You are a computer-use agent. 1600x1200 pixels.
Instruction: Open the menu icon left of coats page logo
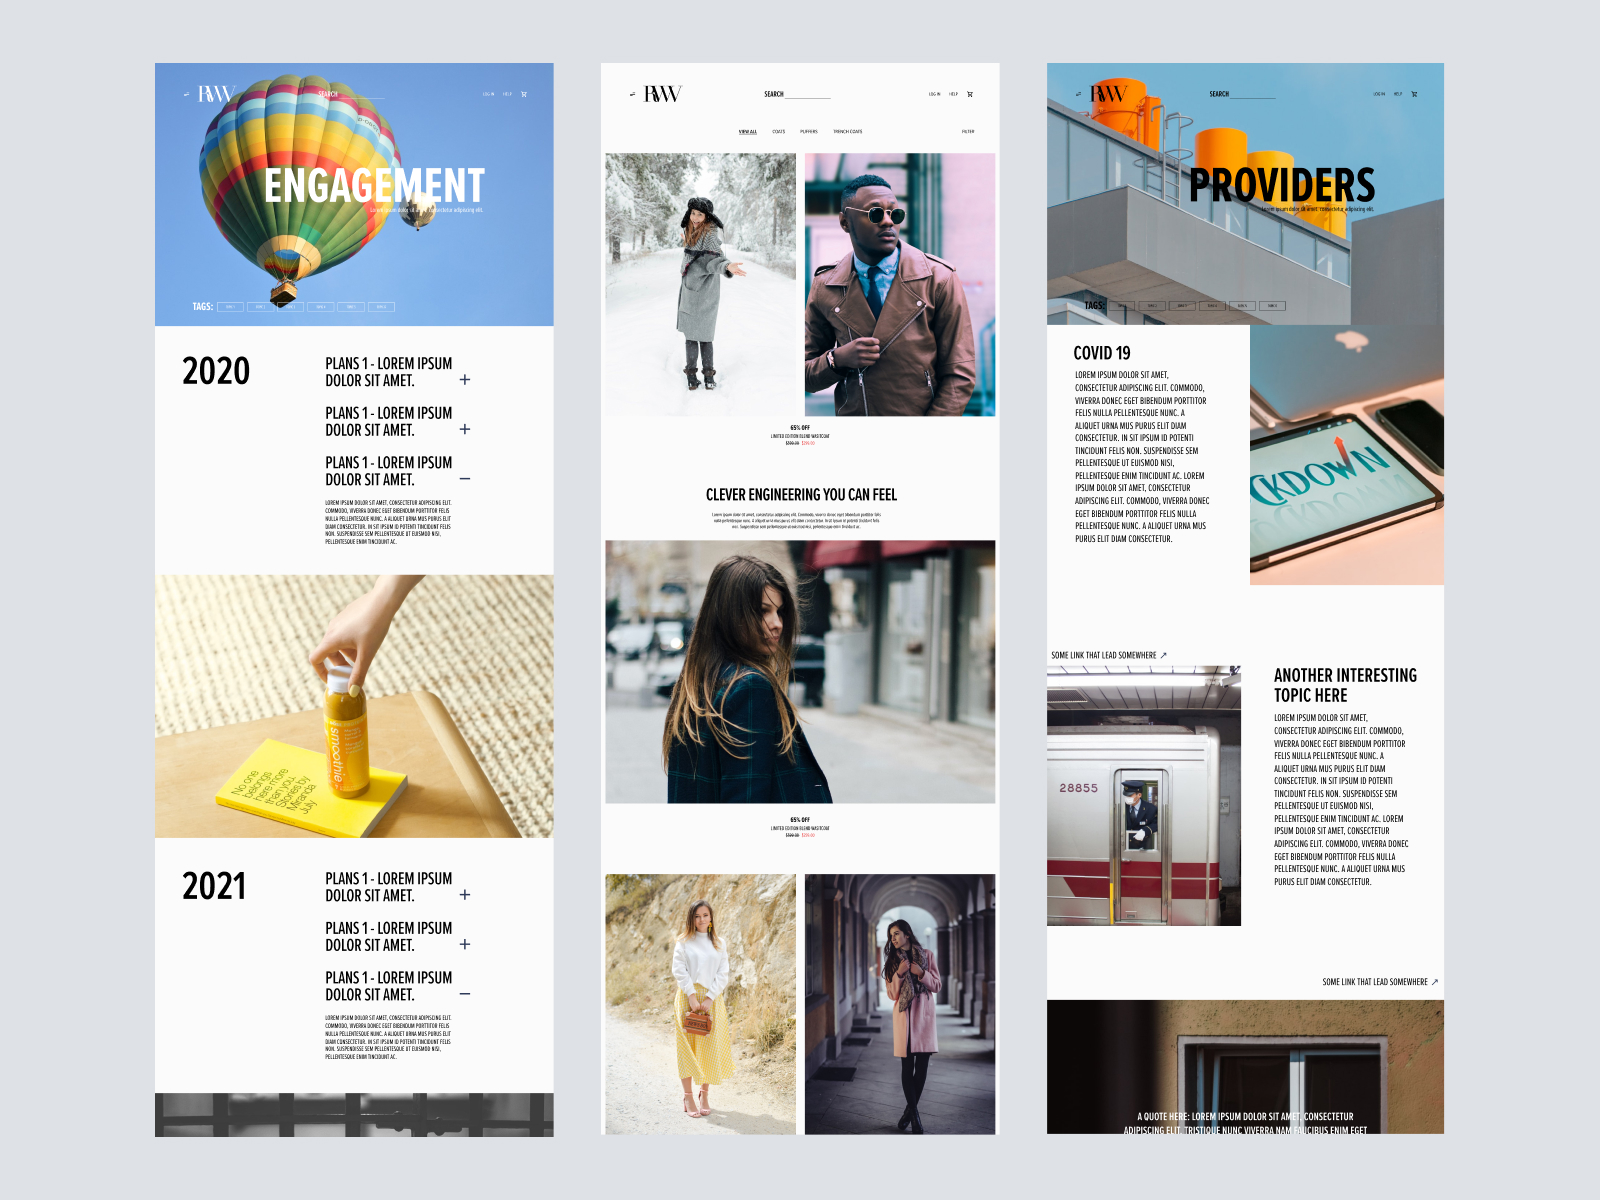[x=632, y=94]
